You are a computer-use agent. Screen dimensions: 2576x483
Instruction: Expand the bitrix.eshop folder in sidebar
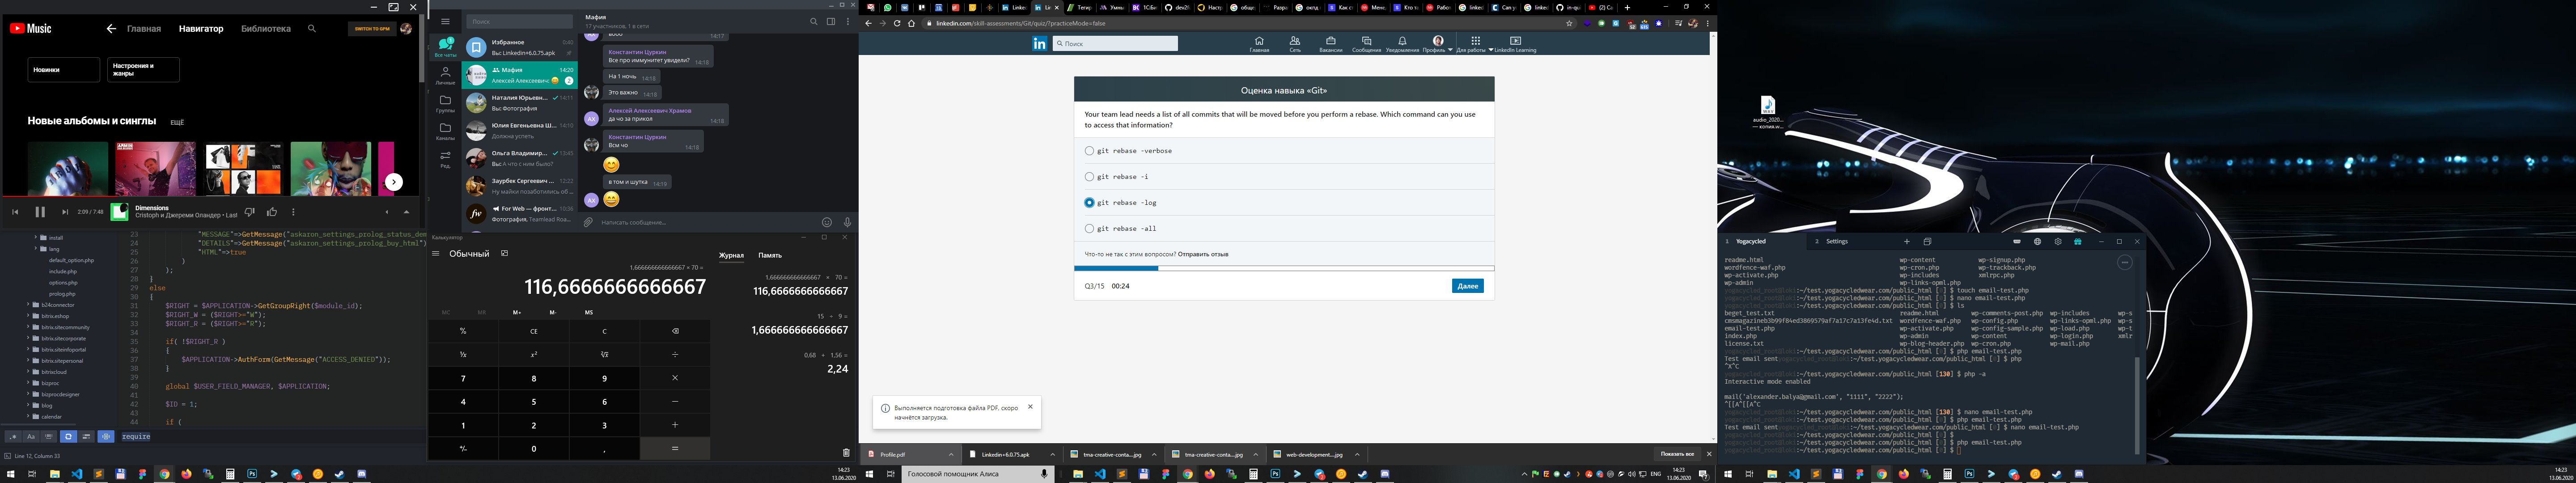(x=28, y=316)
